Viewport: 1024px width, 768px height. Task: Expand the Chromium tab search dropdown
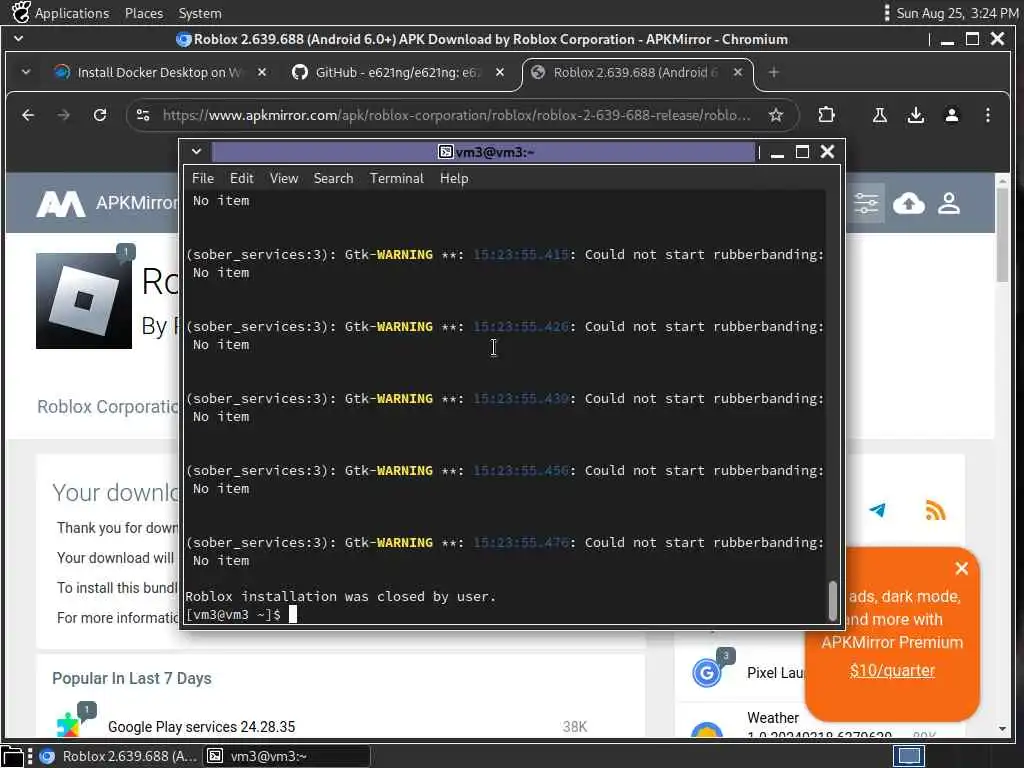(x=25, y=72)
